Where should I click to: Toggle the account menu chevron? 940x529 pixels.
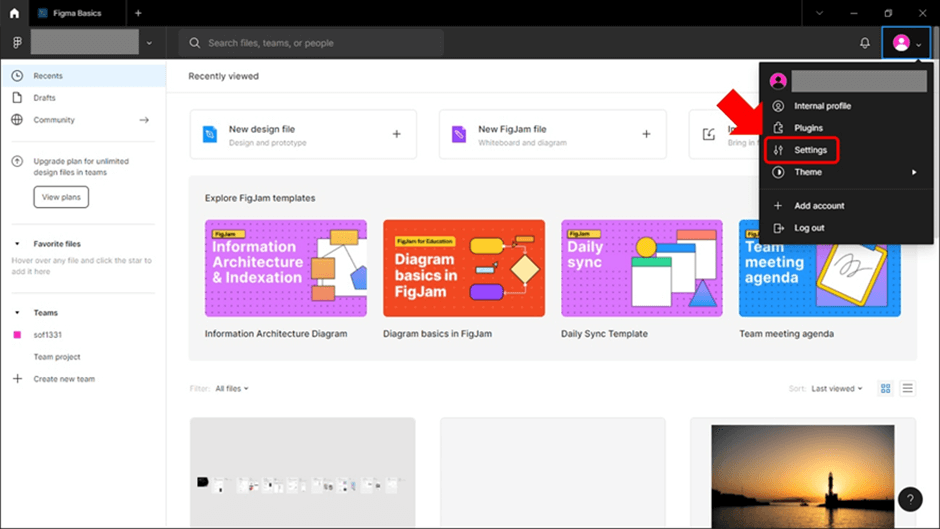918,44
